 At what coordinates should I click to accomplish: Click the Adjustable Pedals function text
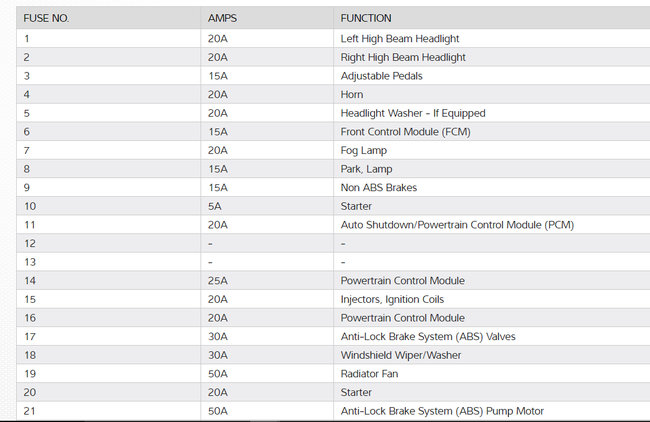pyautogui.click(x=381, y=76)
